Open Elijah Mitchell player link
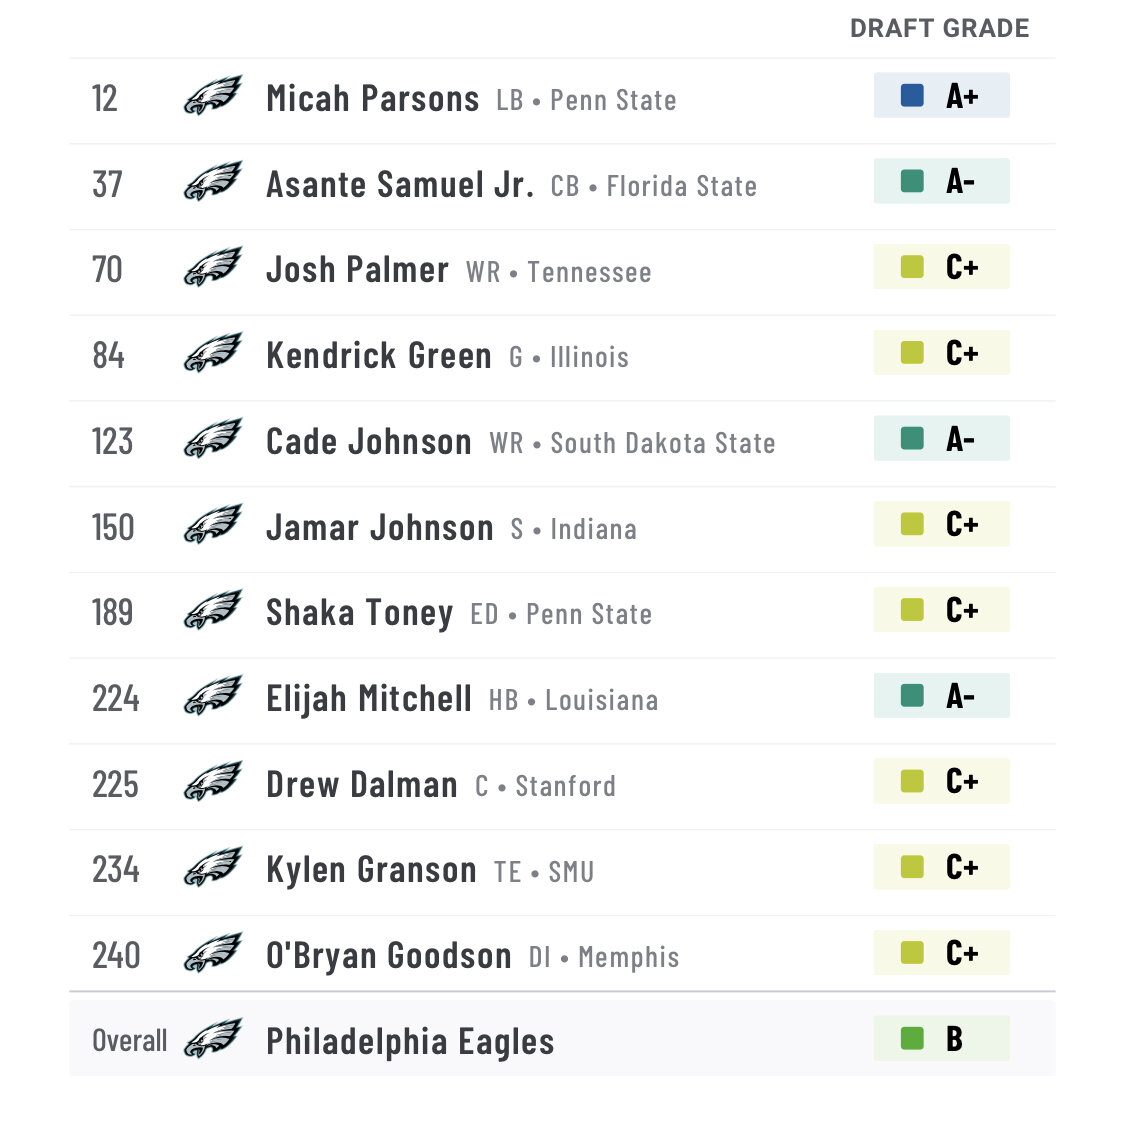 click(369, 699)
